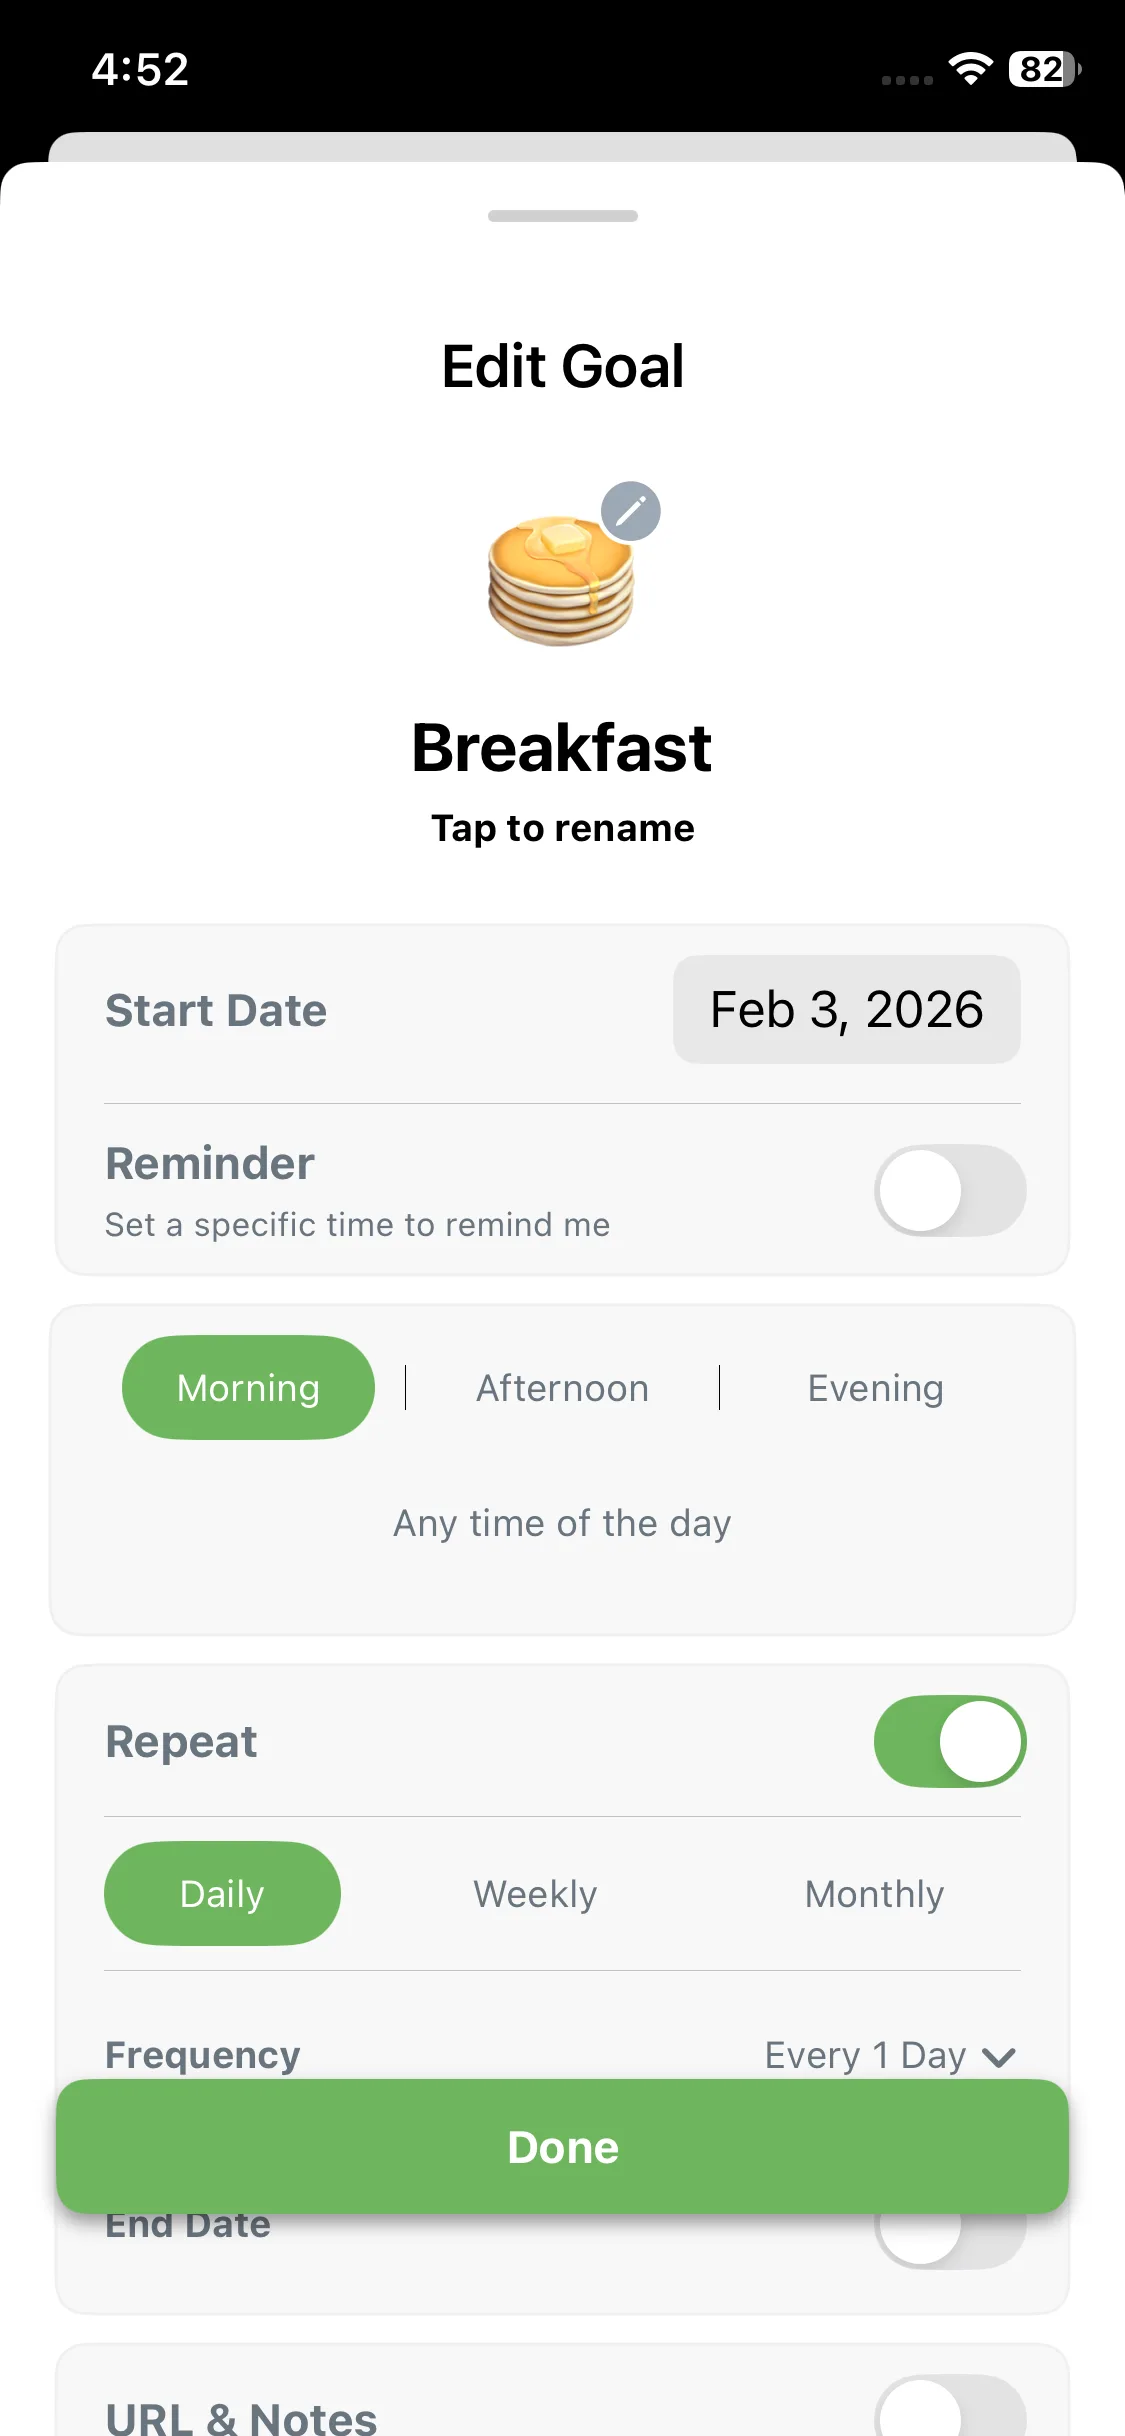Image resolution: width=1125 pixels, height=2436 pixels.
Task: Tap the pencil edit icon on emoji
Action: (630, 511)
